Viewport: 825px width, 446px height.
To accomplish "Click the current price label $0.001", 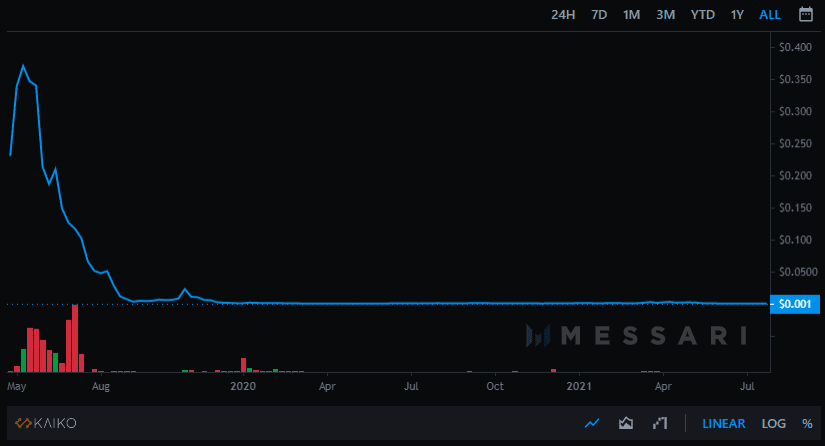I will [794, 304].
